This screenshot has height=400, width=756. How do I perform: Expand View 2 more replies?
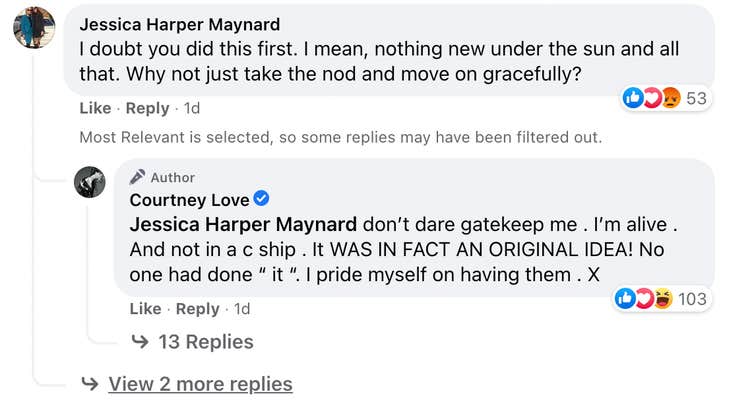click(x=200, y=383)
